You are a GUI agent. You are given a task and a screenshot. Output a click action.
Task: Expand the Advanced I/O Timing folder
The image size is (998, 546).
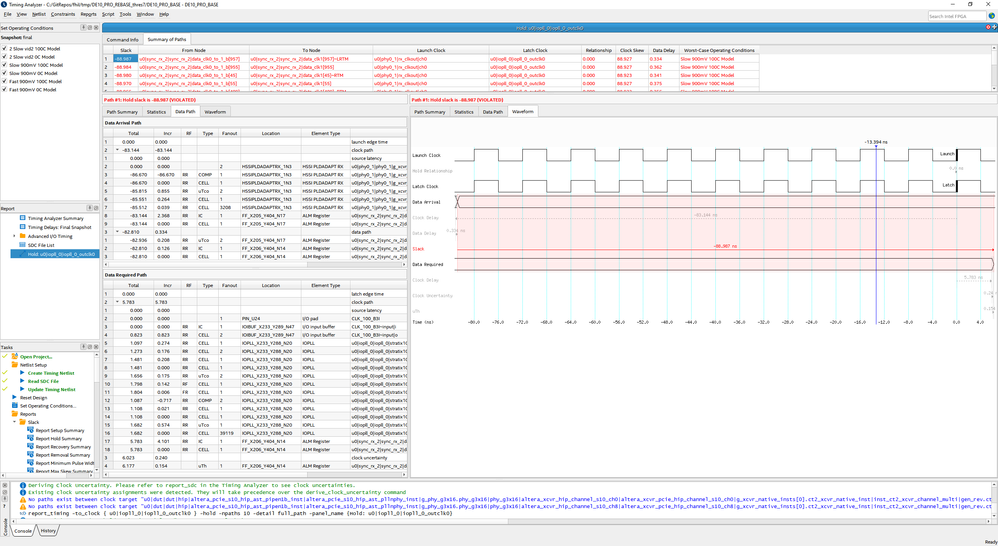coord(12,236)
